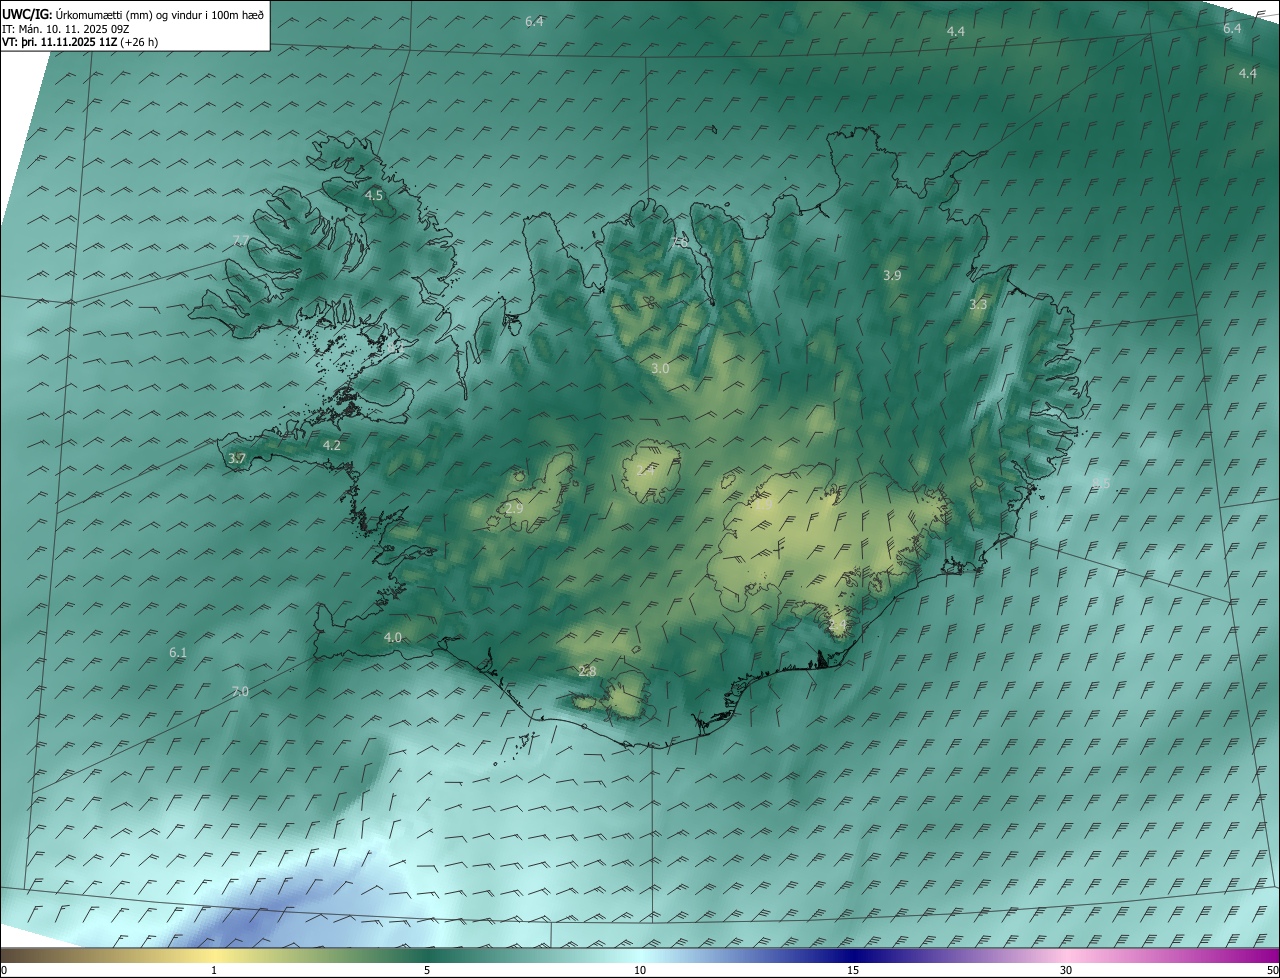Click the 4.4 value below the top-right 6.4
Screen dimensions: 1280x978
click(1248, 74)
